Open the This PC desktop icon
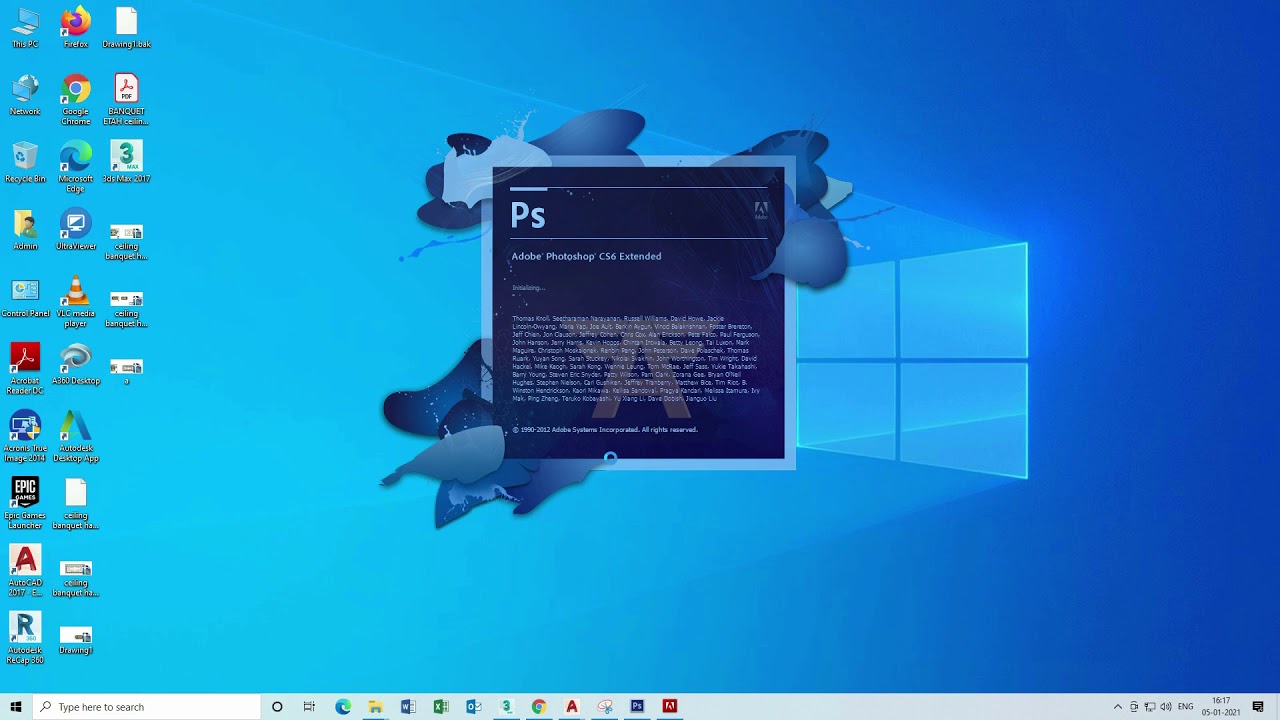 coord(25,28)
